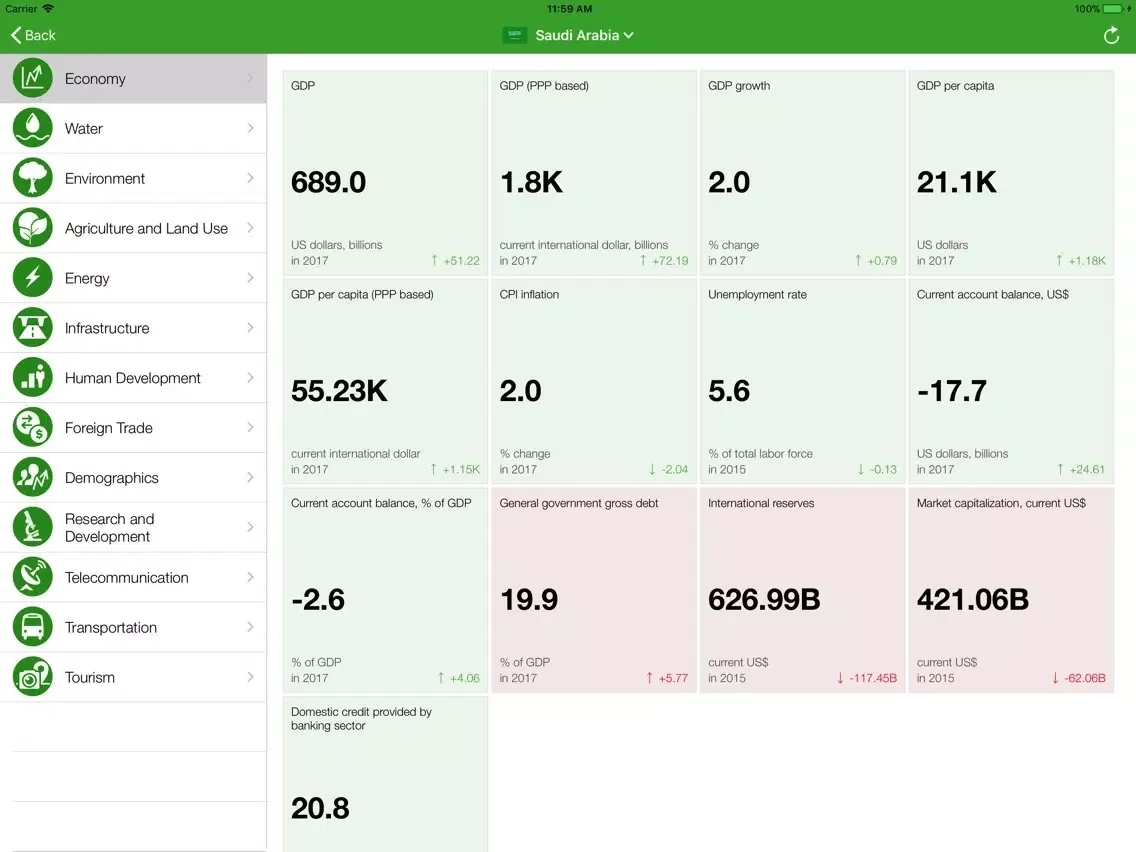
Task: Open the Unemployment rate card
Action: 802,381
